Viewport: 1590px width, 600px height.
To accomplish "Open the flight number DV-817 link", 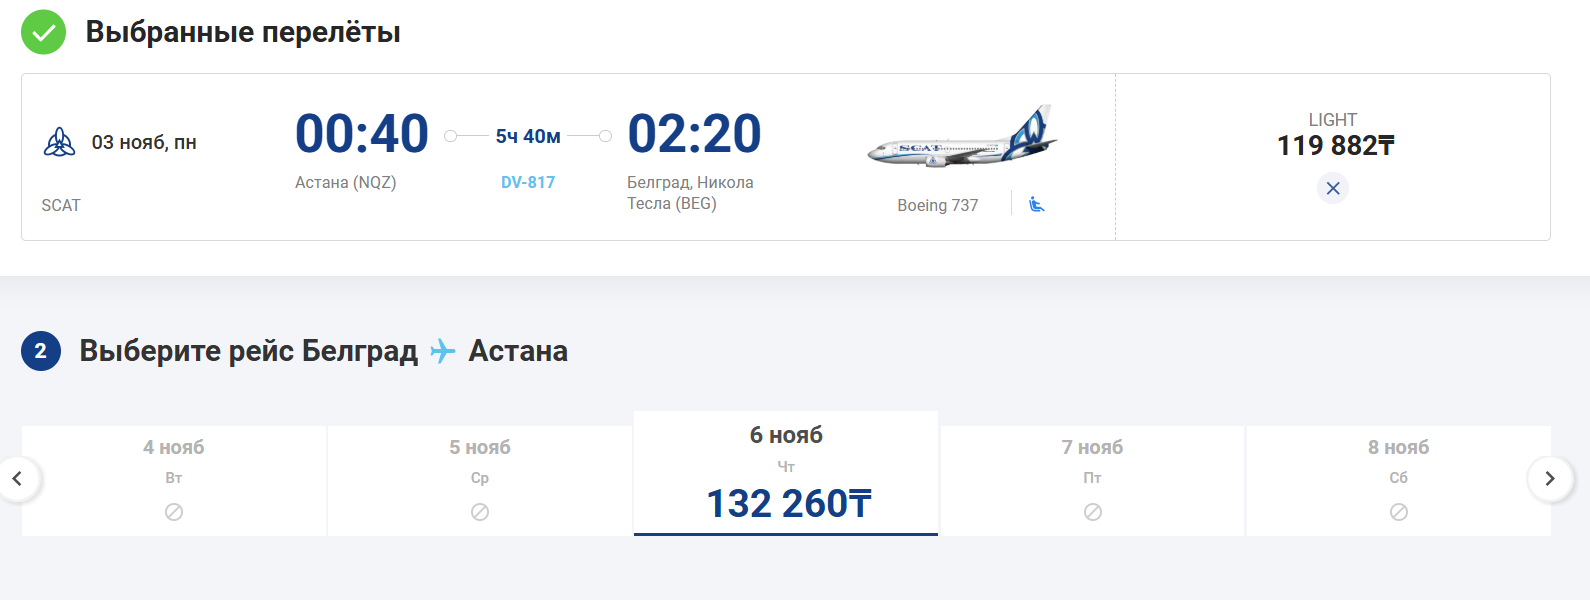I will (528, 182).
